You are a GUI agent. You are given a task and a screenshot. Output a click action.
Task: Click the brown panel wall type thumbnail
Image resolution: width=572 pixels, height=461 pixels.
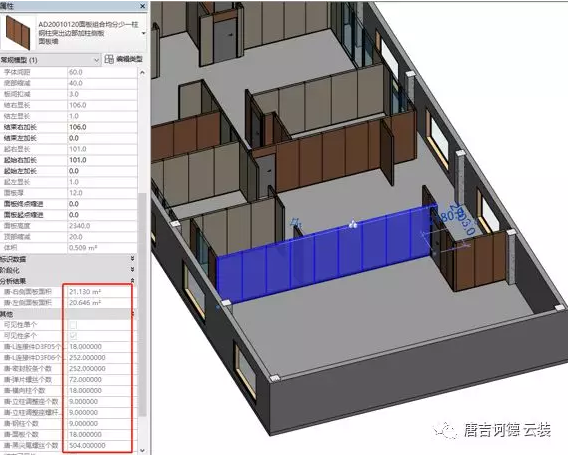(18, 32)
